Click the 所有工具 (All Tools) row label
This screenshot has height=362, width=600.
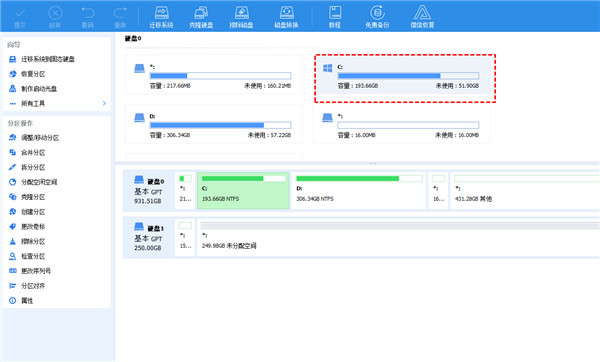click(33, 103)
